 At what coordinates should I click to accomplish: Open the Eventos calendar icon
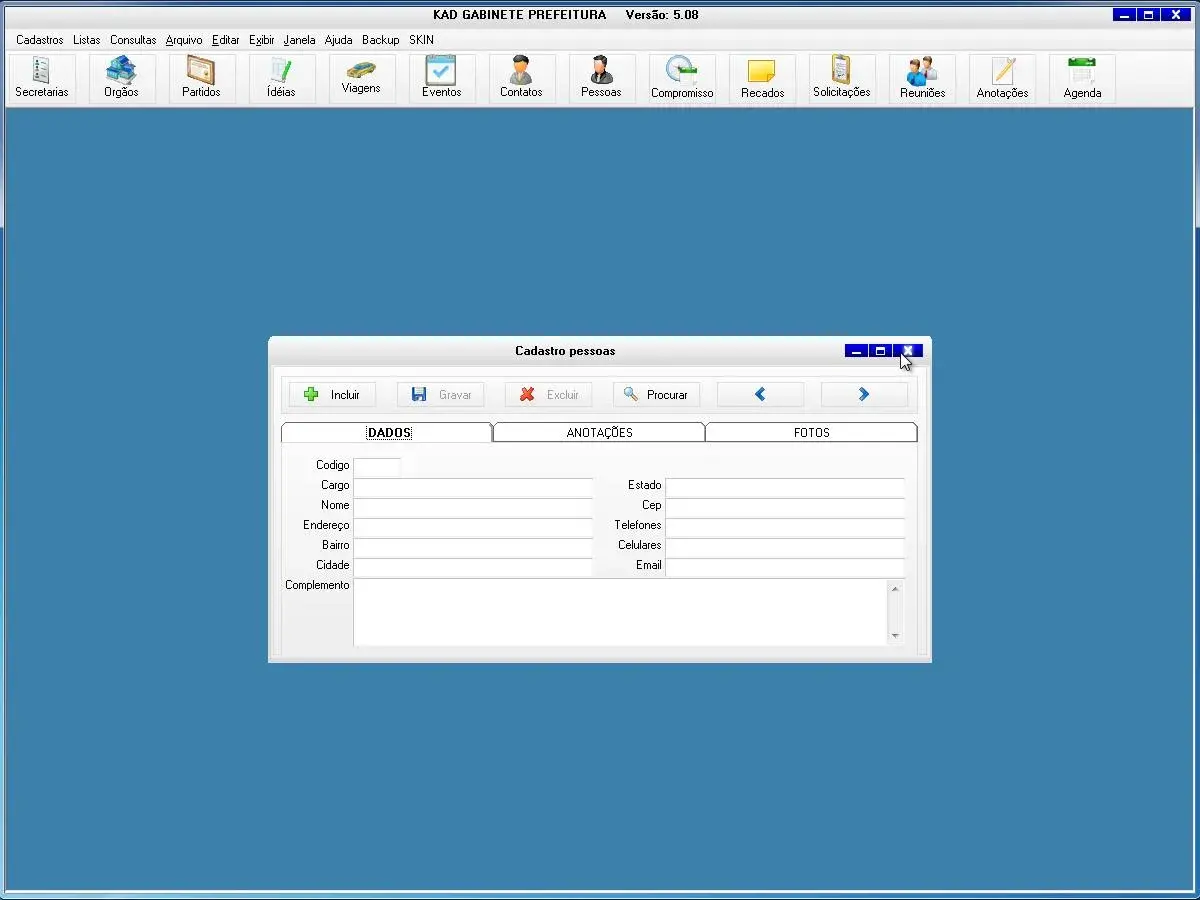442,79
